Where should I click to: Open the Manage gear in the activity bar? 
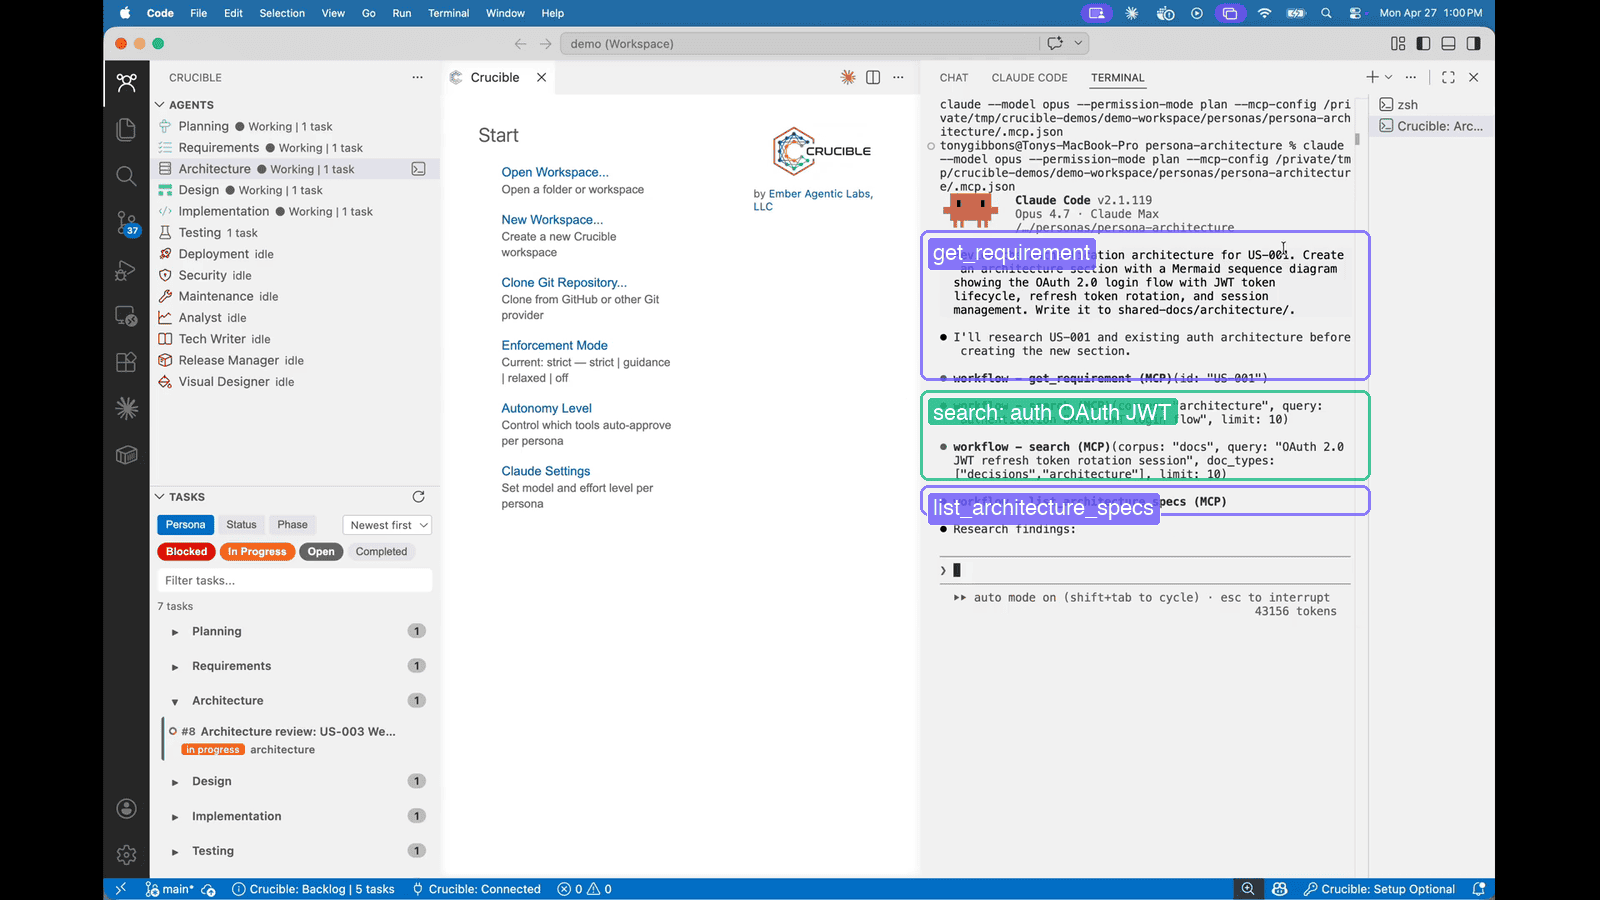click(126, 855)
